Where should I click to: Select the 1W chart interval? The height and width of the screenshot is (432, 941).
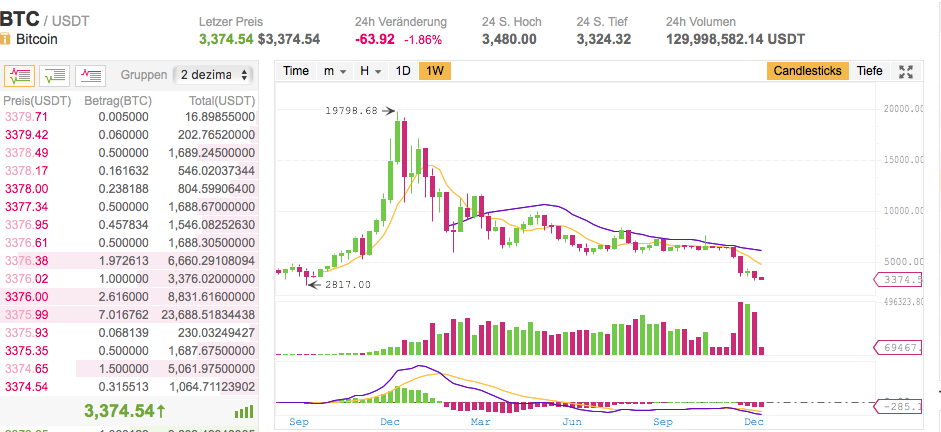point(435,71)
